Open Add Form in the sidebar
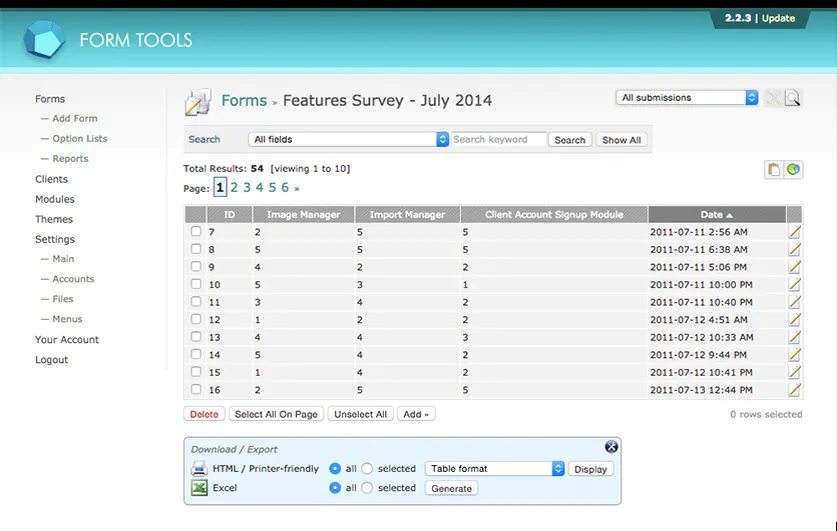This screenshot has width=837, height=531. click(x=75, y=118)
